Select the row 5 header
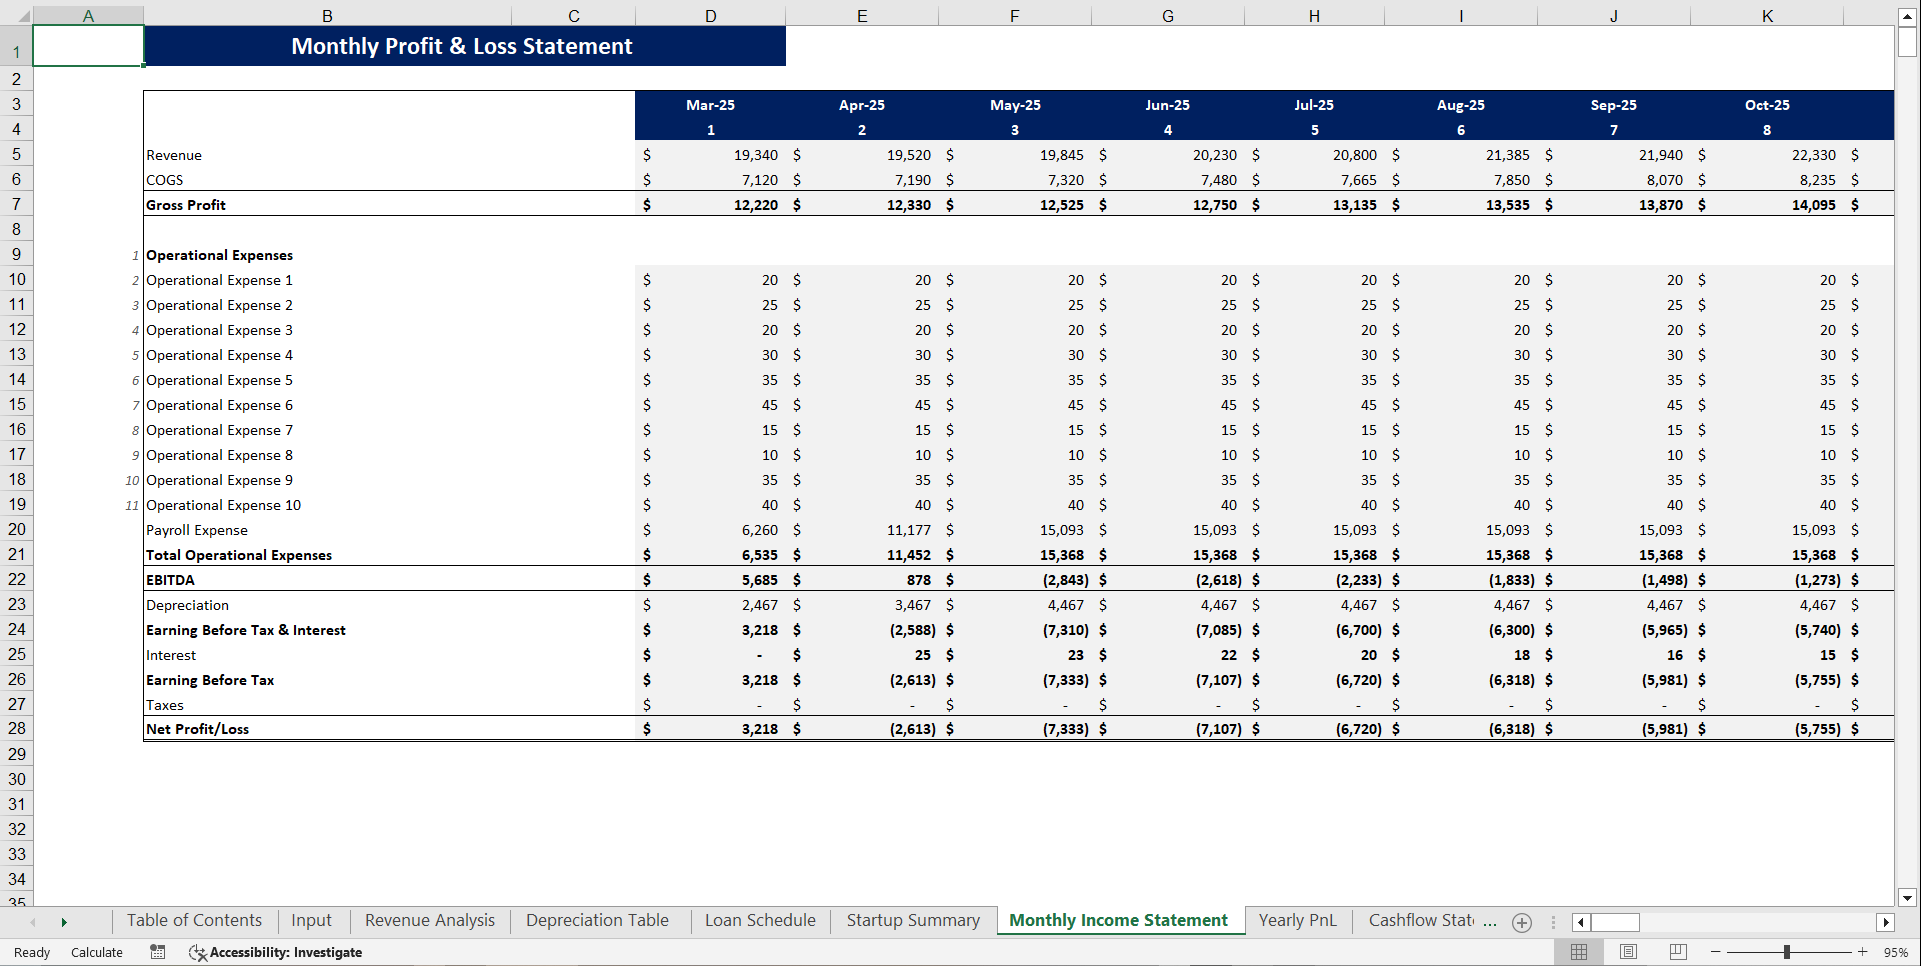The width and height of the screenshot is (1921, 966). (17, 154)
